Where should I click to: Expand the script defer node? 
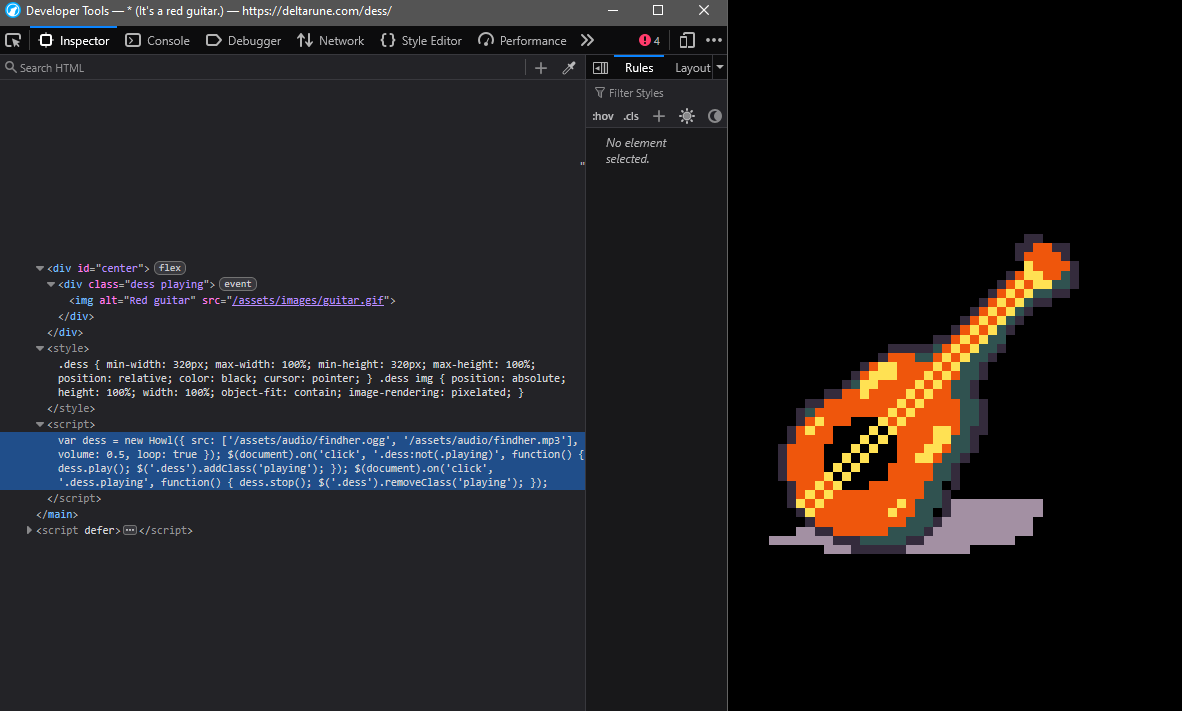tap(29, 530)
